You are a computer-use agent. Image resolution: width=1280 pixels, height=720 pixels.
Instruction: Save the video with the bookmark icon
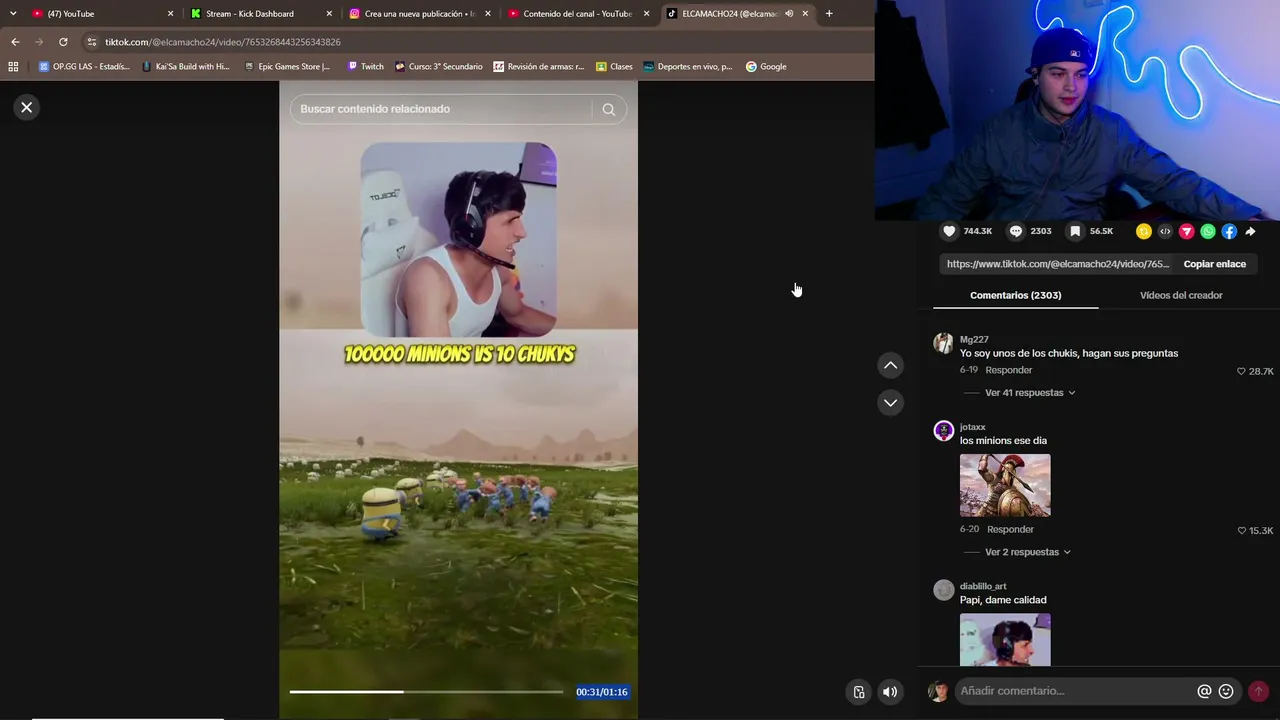[1075, 231]
